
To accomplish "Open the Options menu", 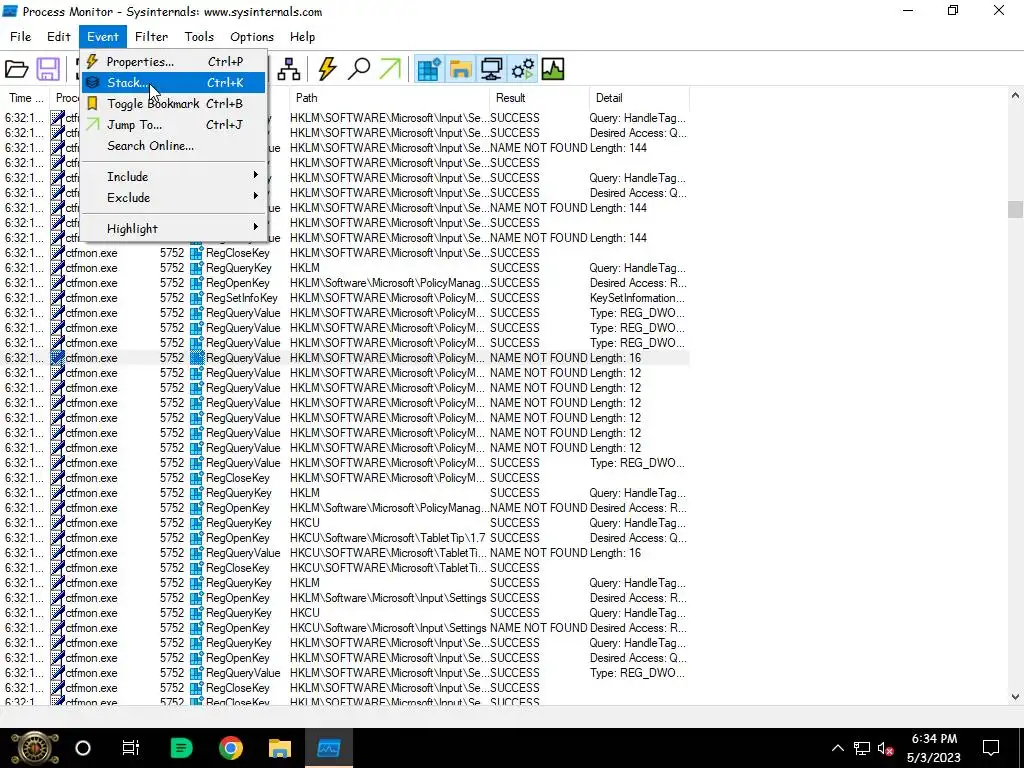I will 251,37.
